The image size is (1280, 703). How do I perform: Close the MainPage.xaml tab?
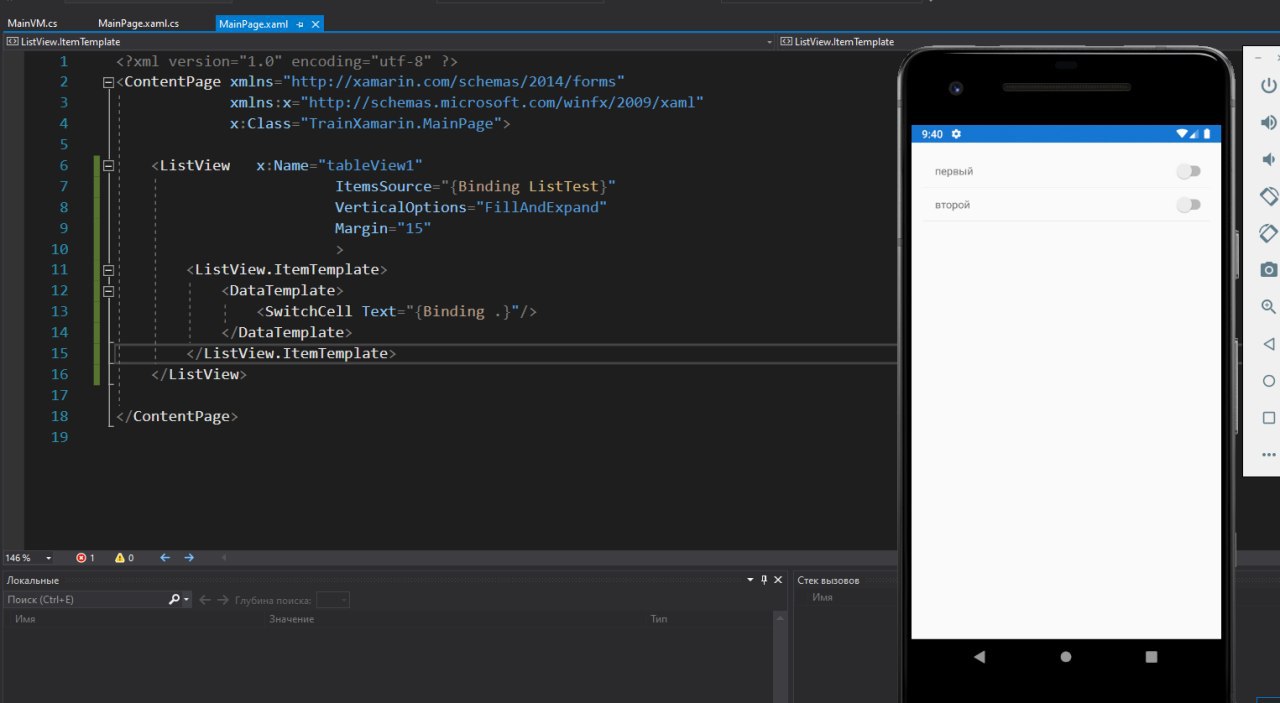click(x=315, y=23)
